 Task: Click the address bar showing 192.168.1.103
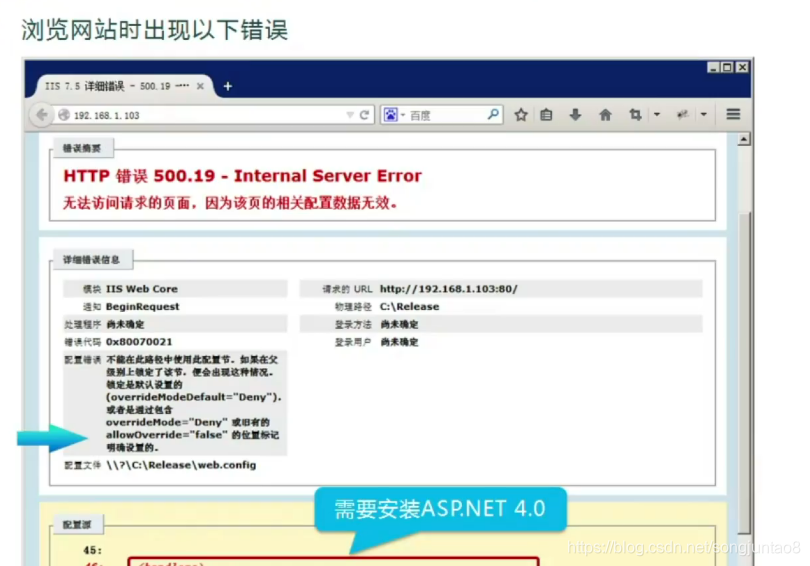(x=207, y=115)
